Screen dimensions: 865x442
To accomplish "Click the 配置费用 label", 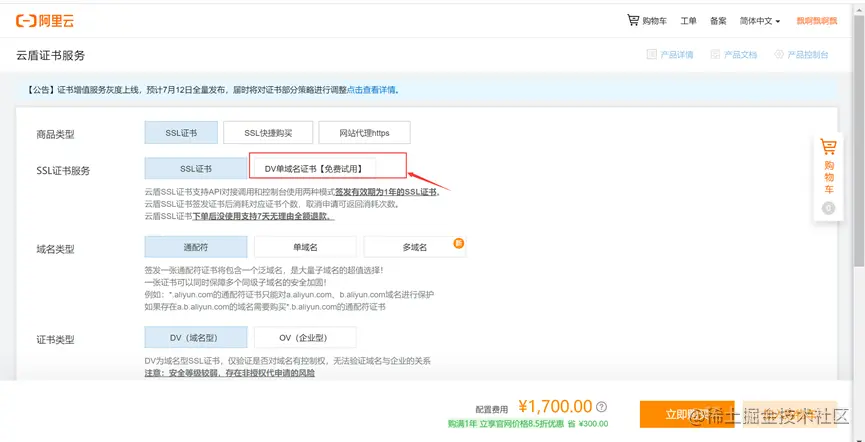I will click(492, 410).
